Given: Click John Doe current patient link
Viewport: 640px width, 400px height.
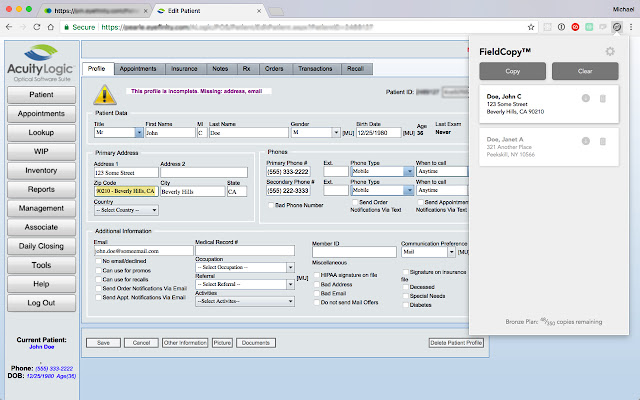Looking at the screenshot, I should pyautogui.click(x=42, y=347).
